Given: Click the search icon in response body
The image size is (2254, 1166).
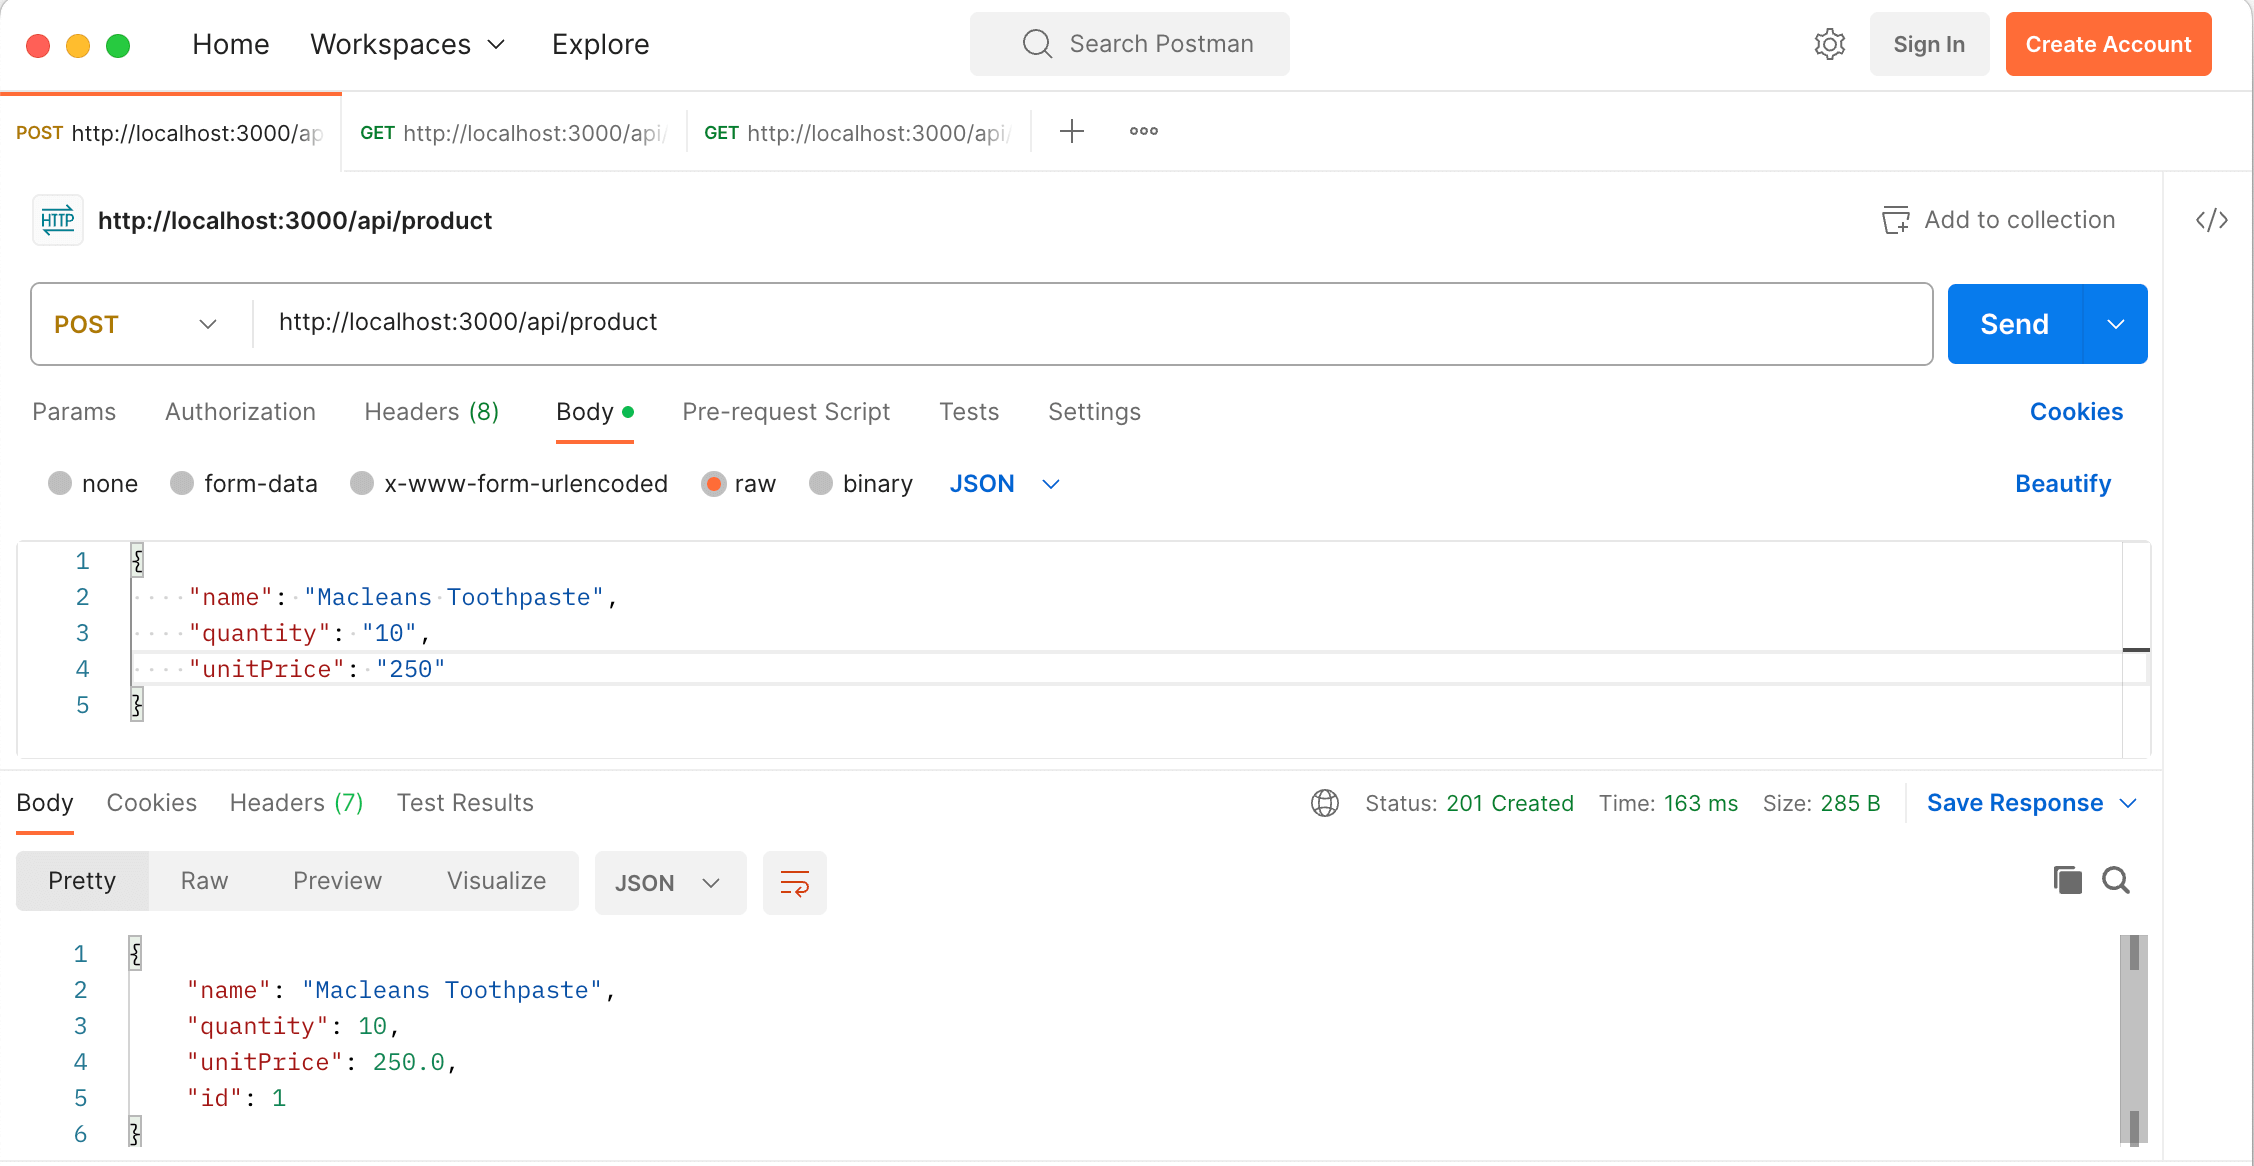Looking at the screenshot, I should (x=2116, y=880).
